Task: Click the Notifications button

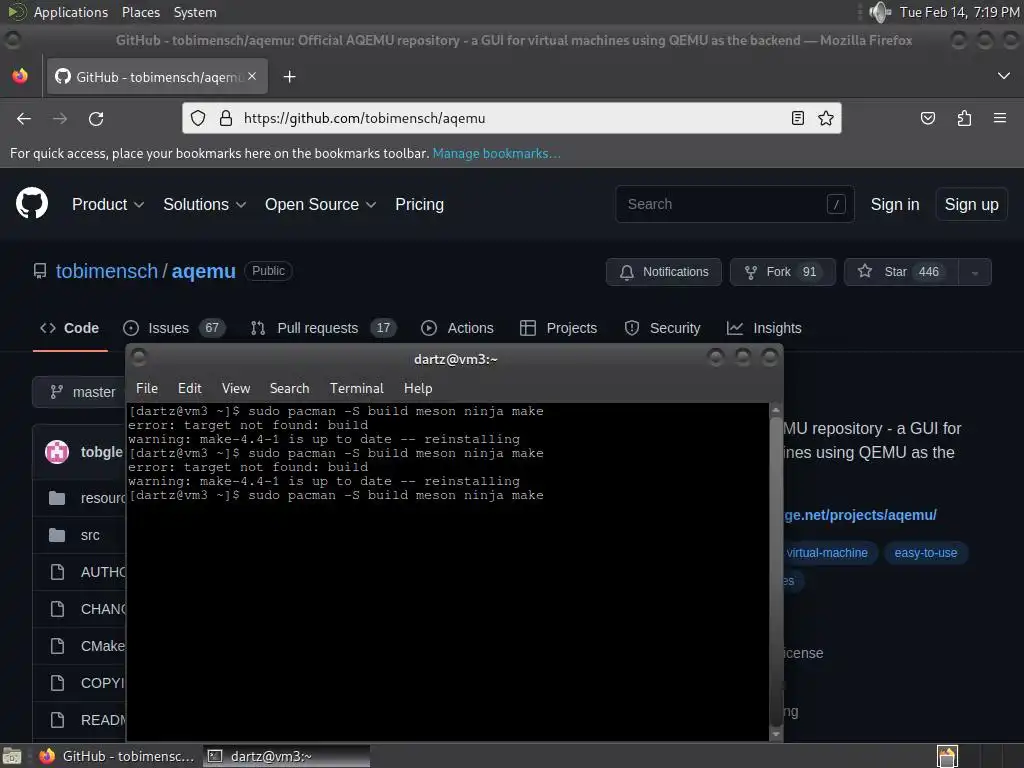Action: 664,272
